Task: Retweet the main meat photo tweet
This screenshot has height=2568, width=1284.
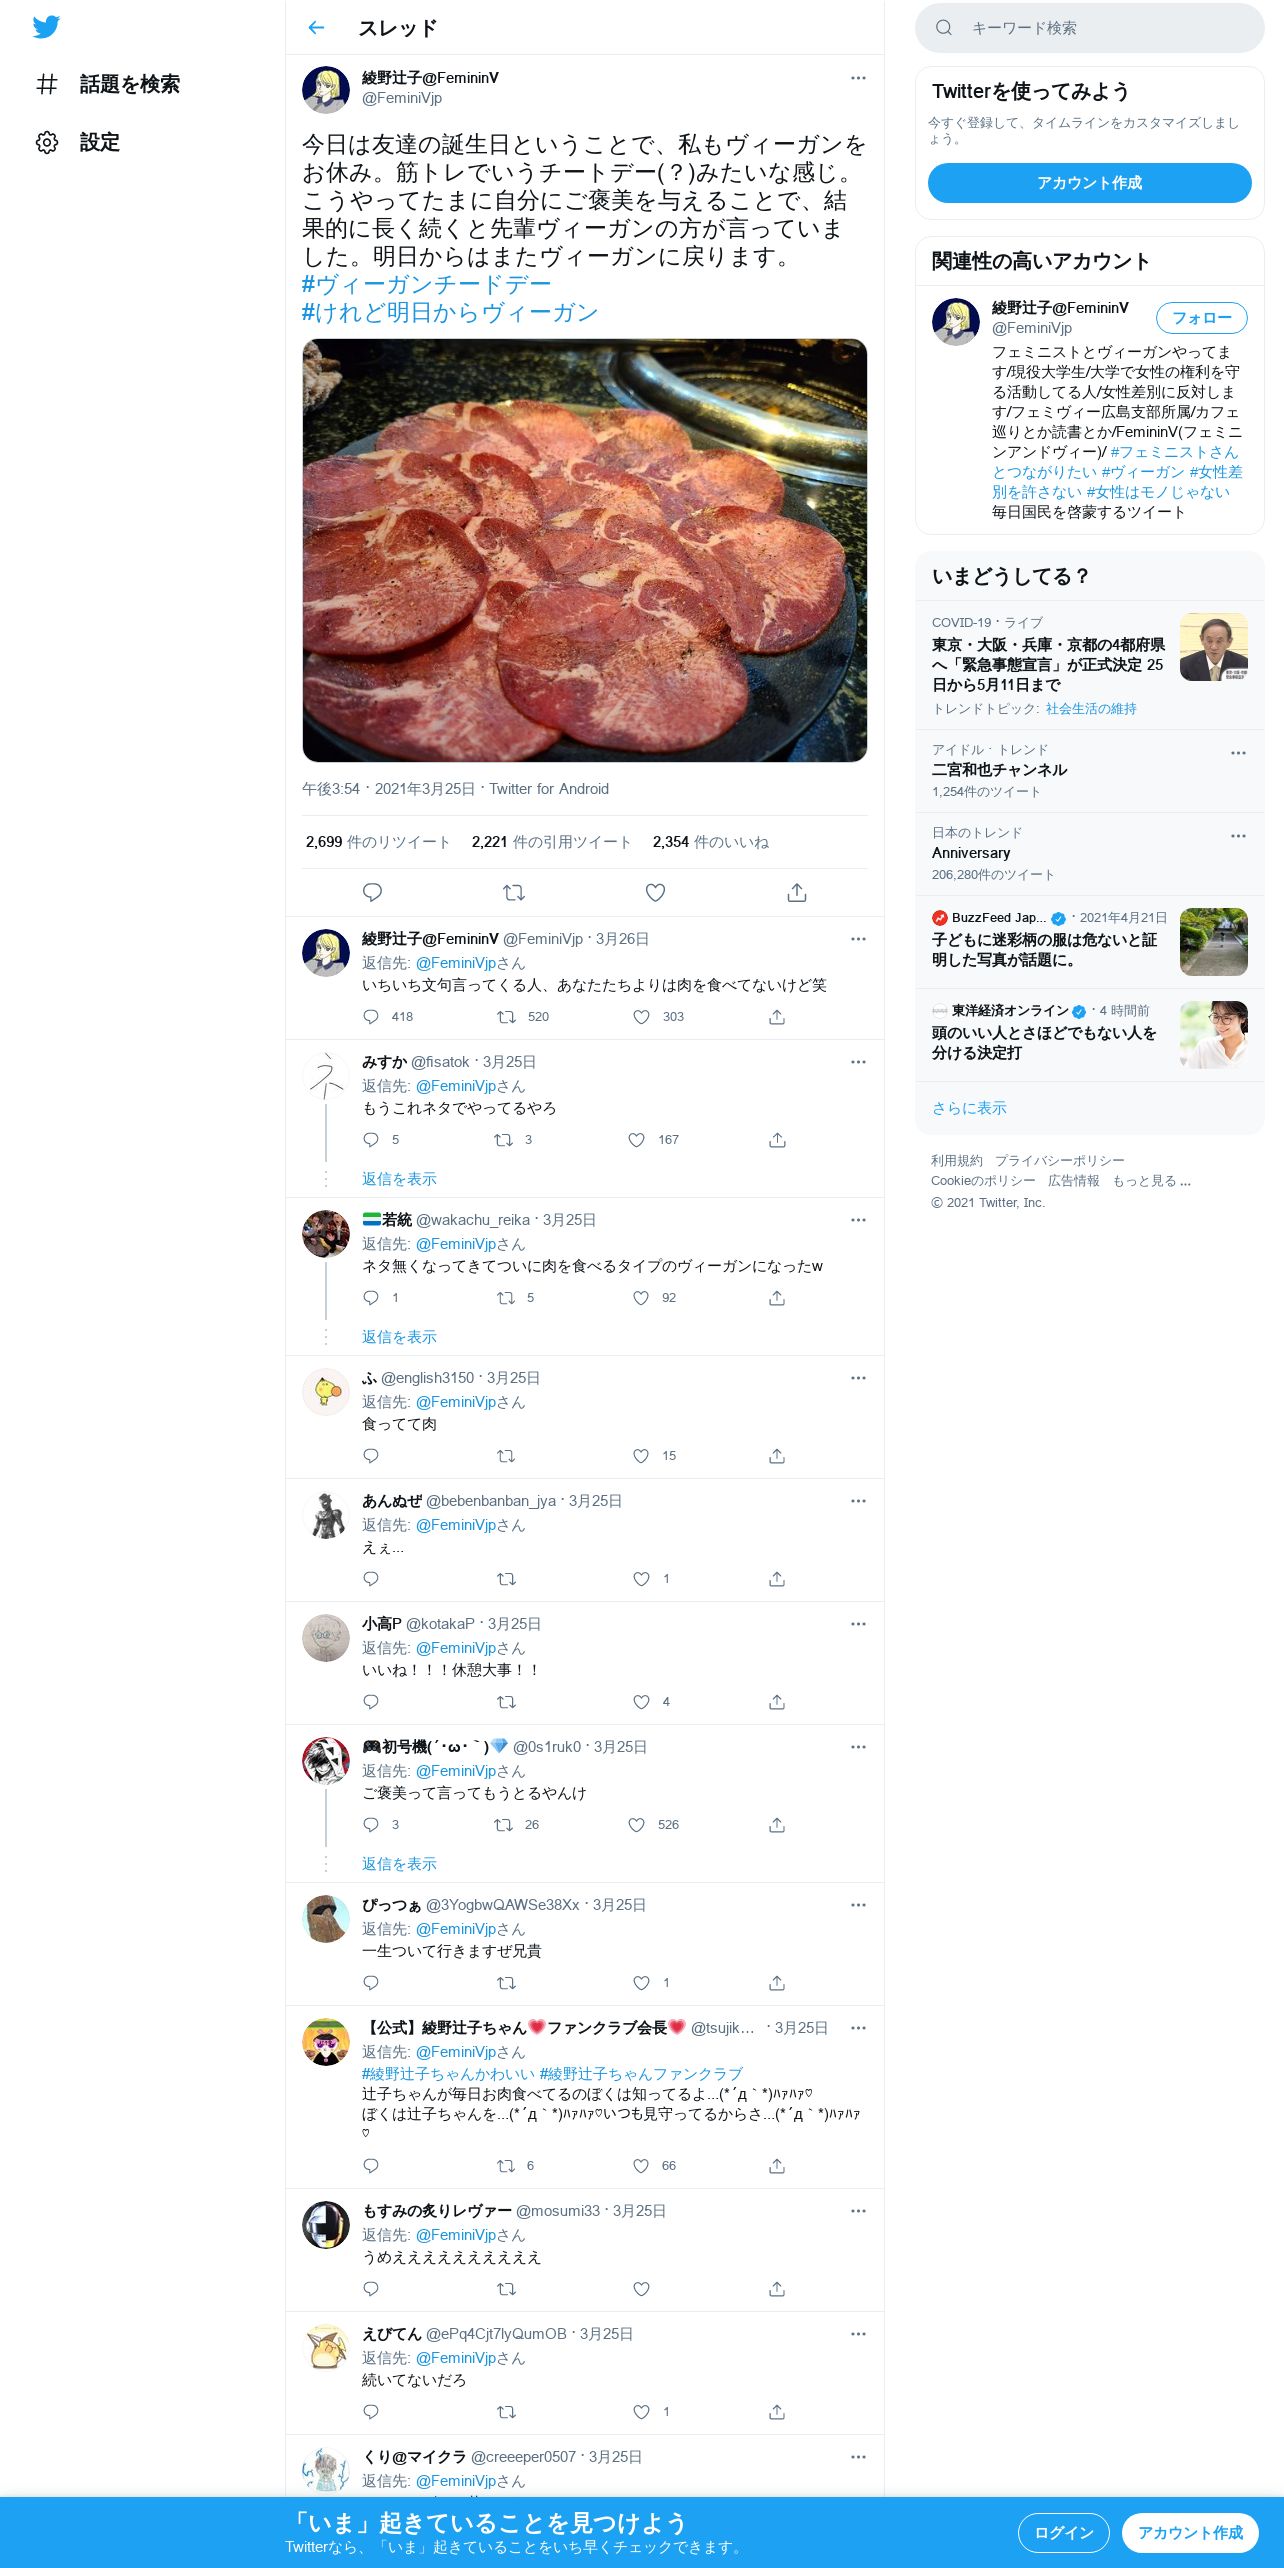Action: pyautogui.click(x=514, y=892)
